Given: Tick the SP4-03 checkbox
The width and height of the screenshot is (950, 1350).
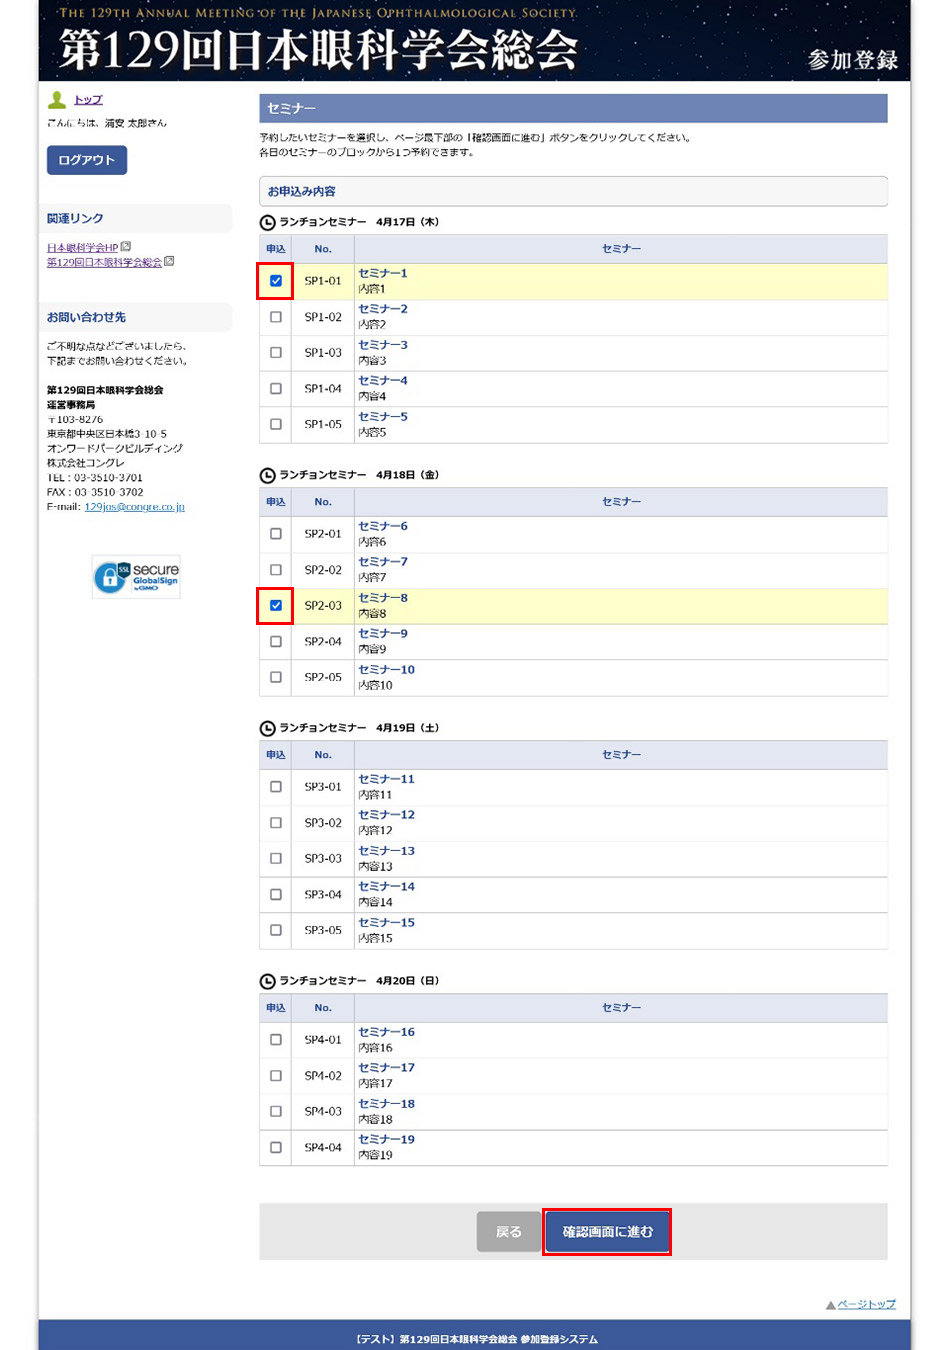Looking at the screenshot, I should (x=276, y=1112).
